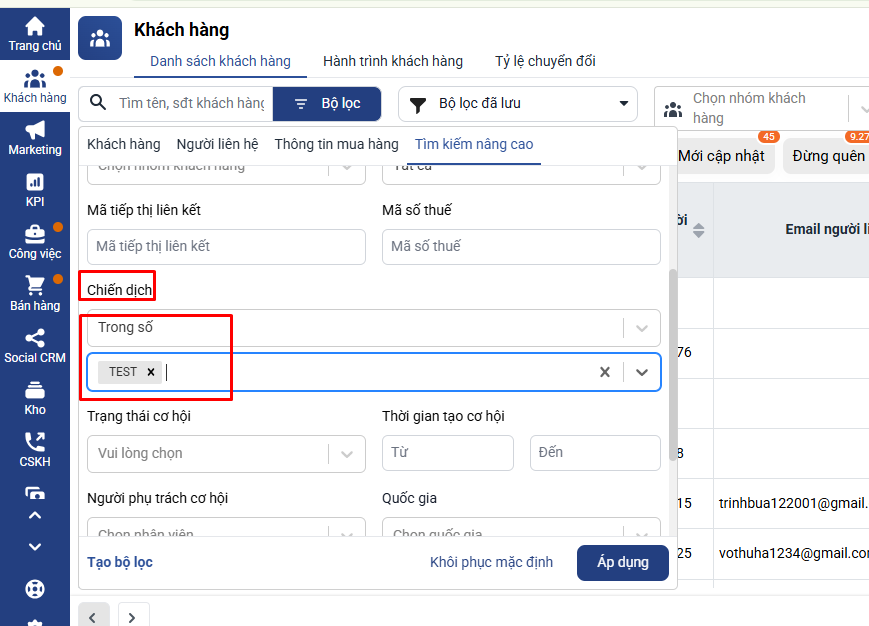Open the Kho warehouse icon
Image resolution: width=869 pixels, height=626 pixels.
[35, 390]
